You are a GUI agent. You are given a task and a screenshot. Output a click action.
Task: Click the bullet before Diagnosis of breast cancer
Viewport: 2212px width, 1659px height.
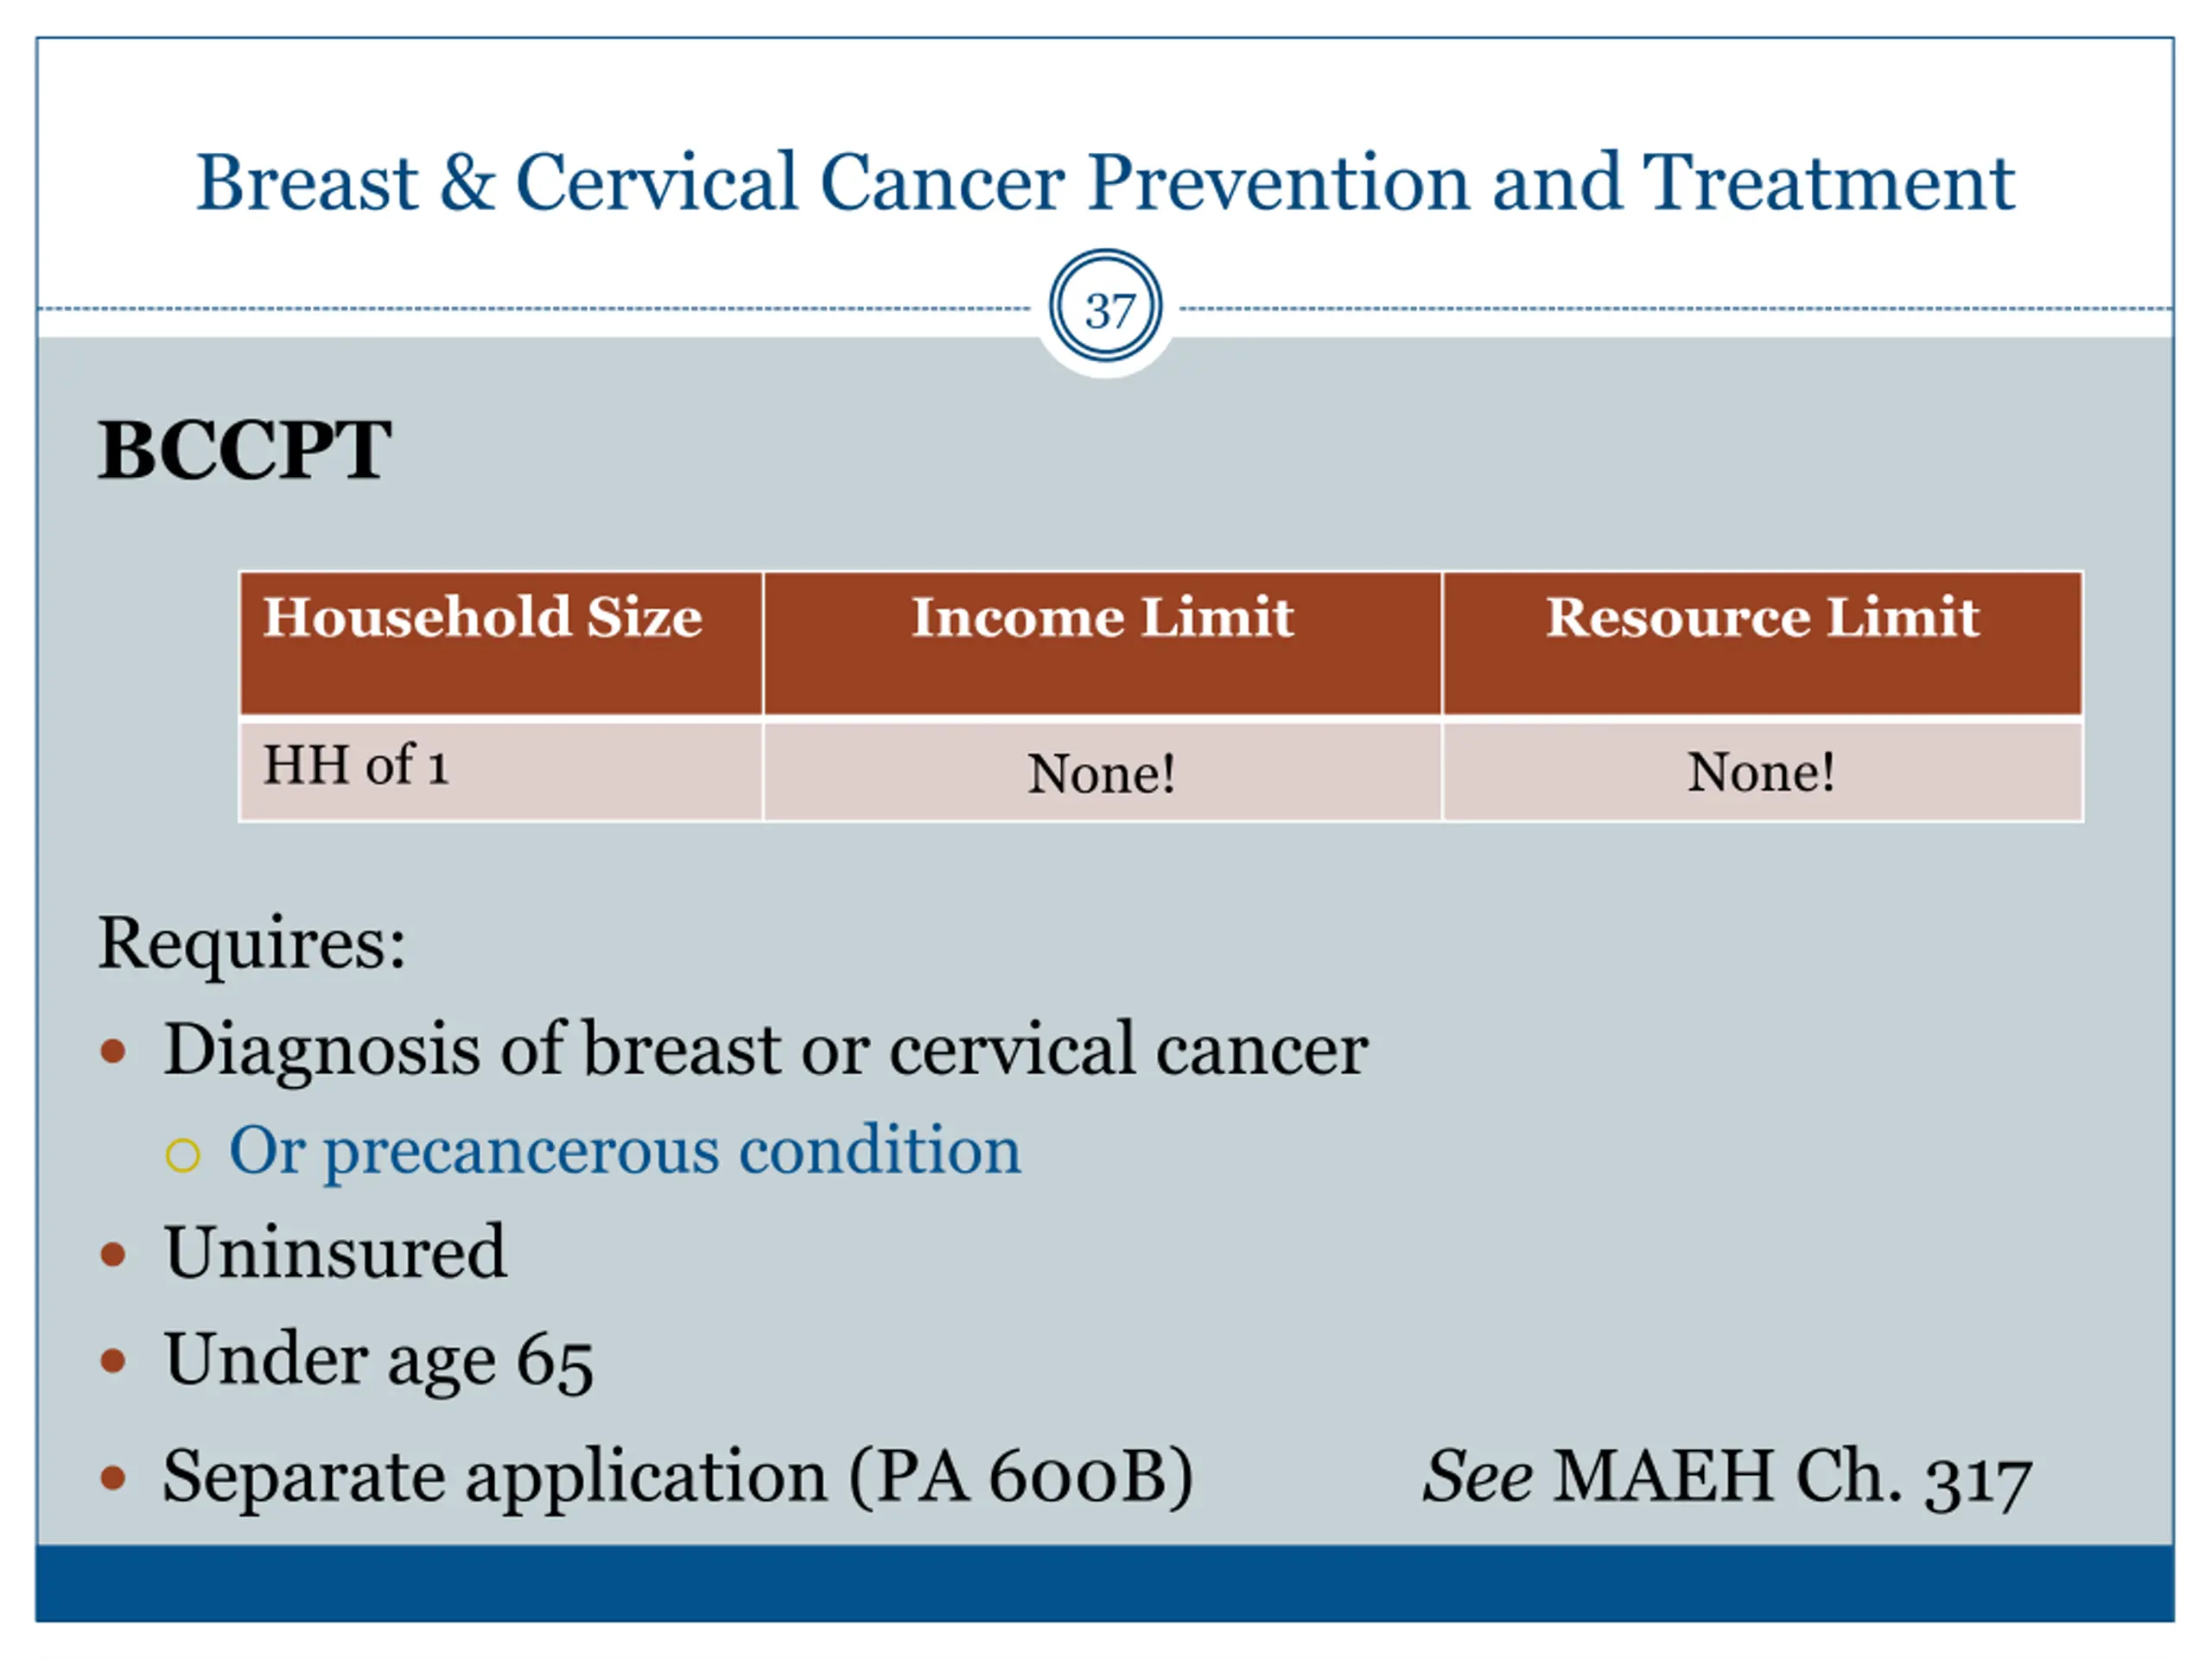(x=113, y=1051)
